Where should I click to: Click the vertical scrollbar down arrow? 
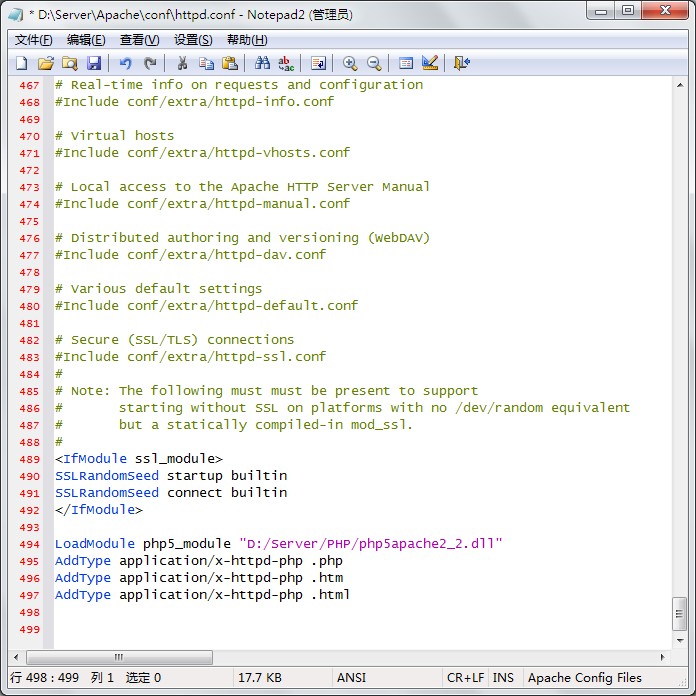pos(680,641)
